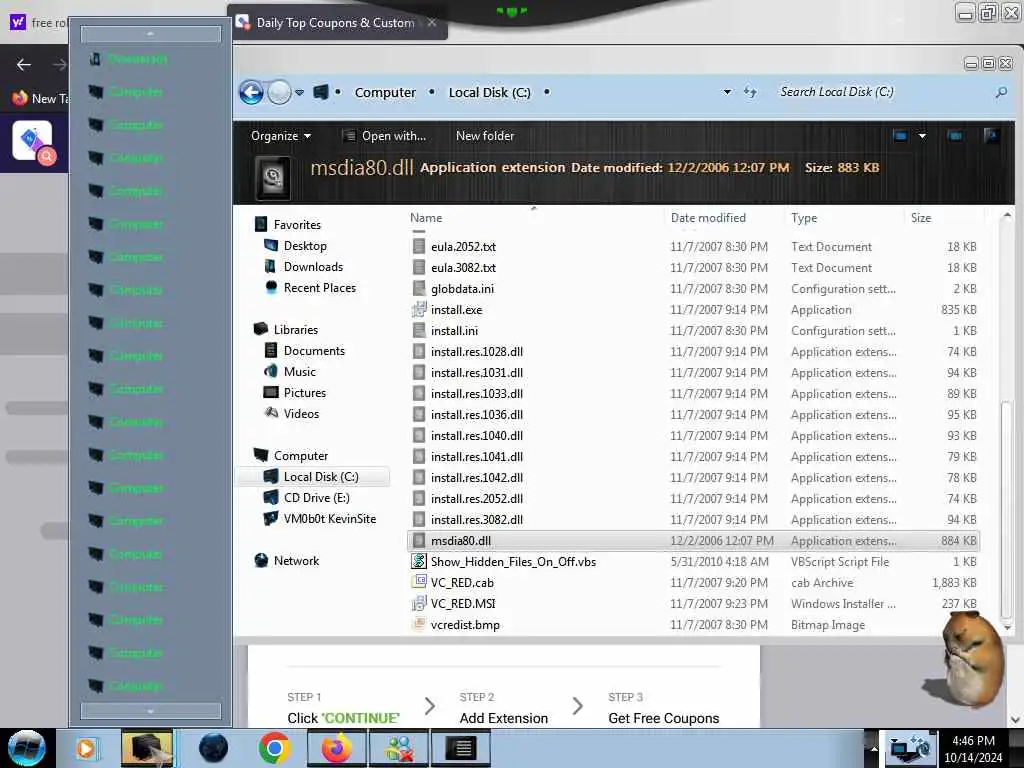The height and width of the screenshot is (768, 1024).
Task: Click browser back arrow in Yahoo window
Action: pos(24,65)
